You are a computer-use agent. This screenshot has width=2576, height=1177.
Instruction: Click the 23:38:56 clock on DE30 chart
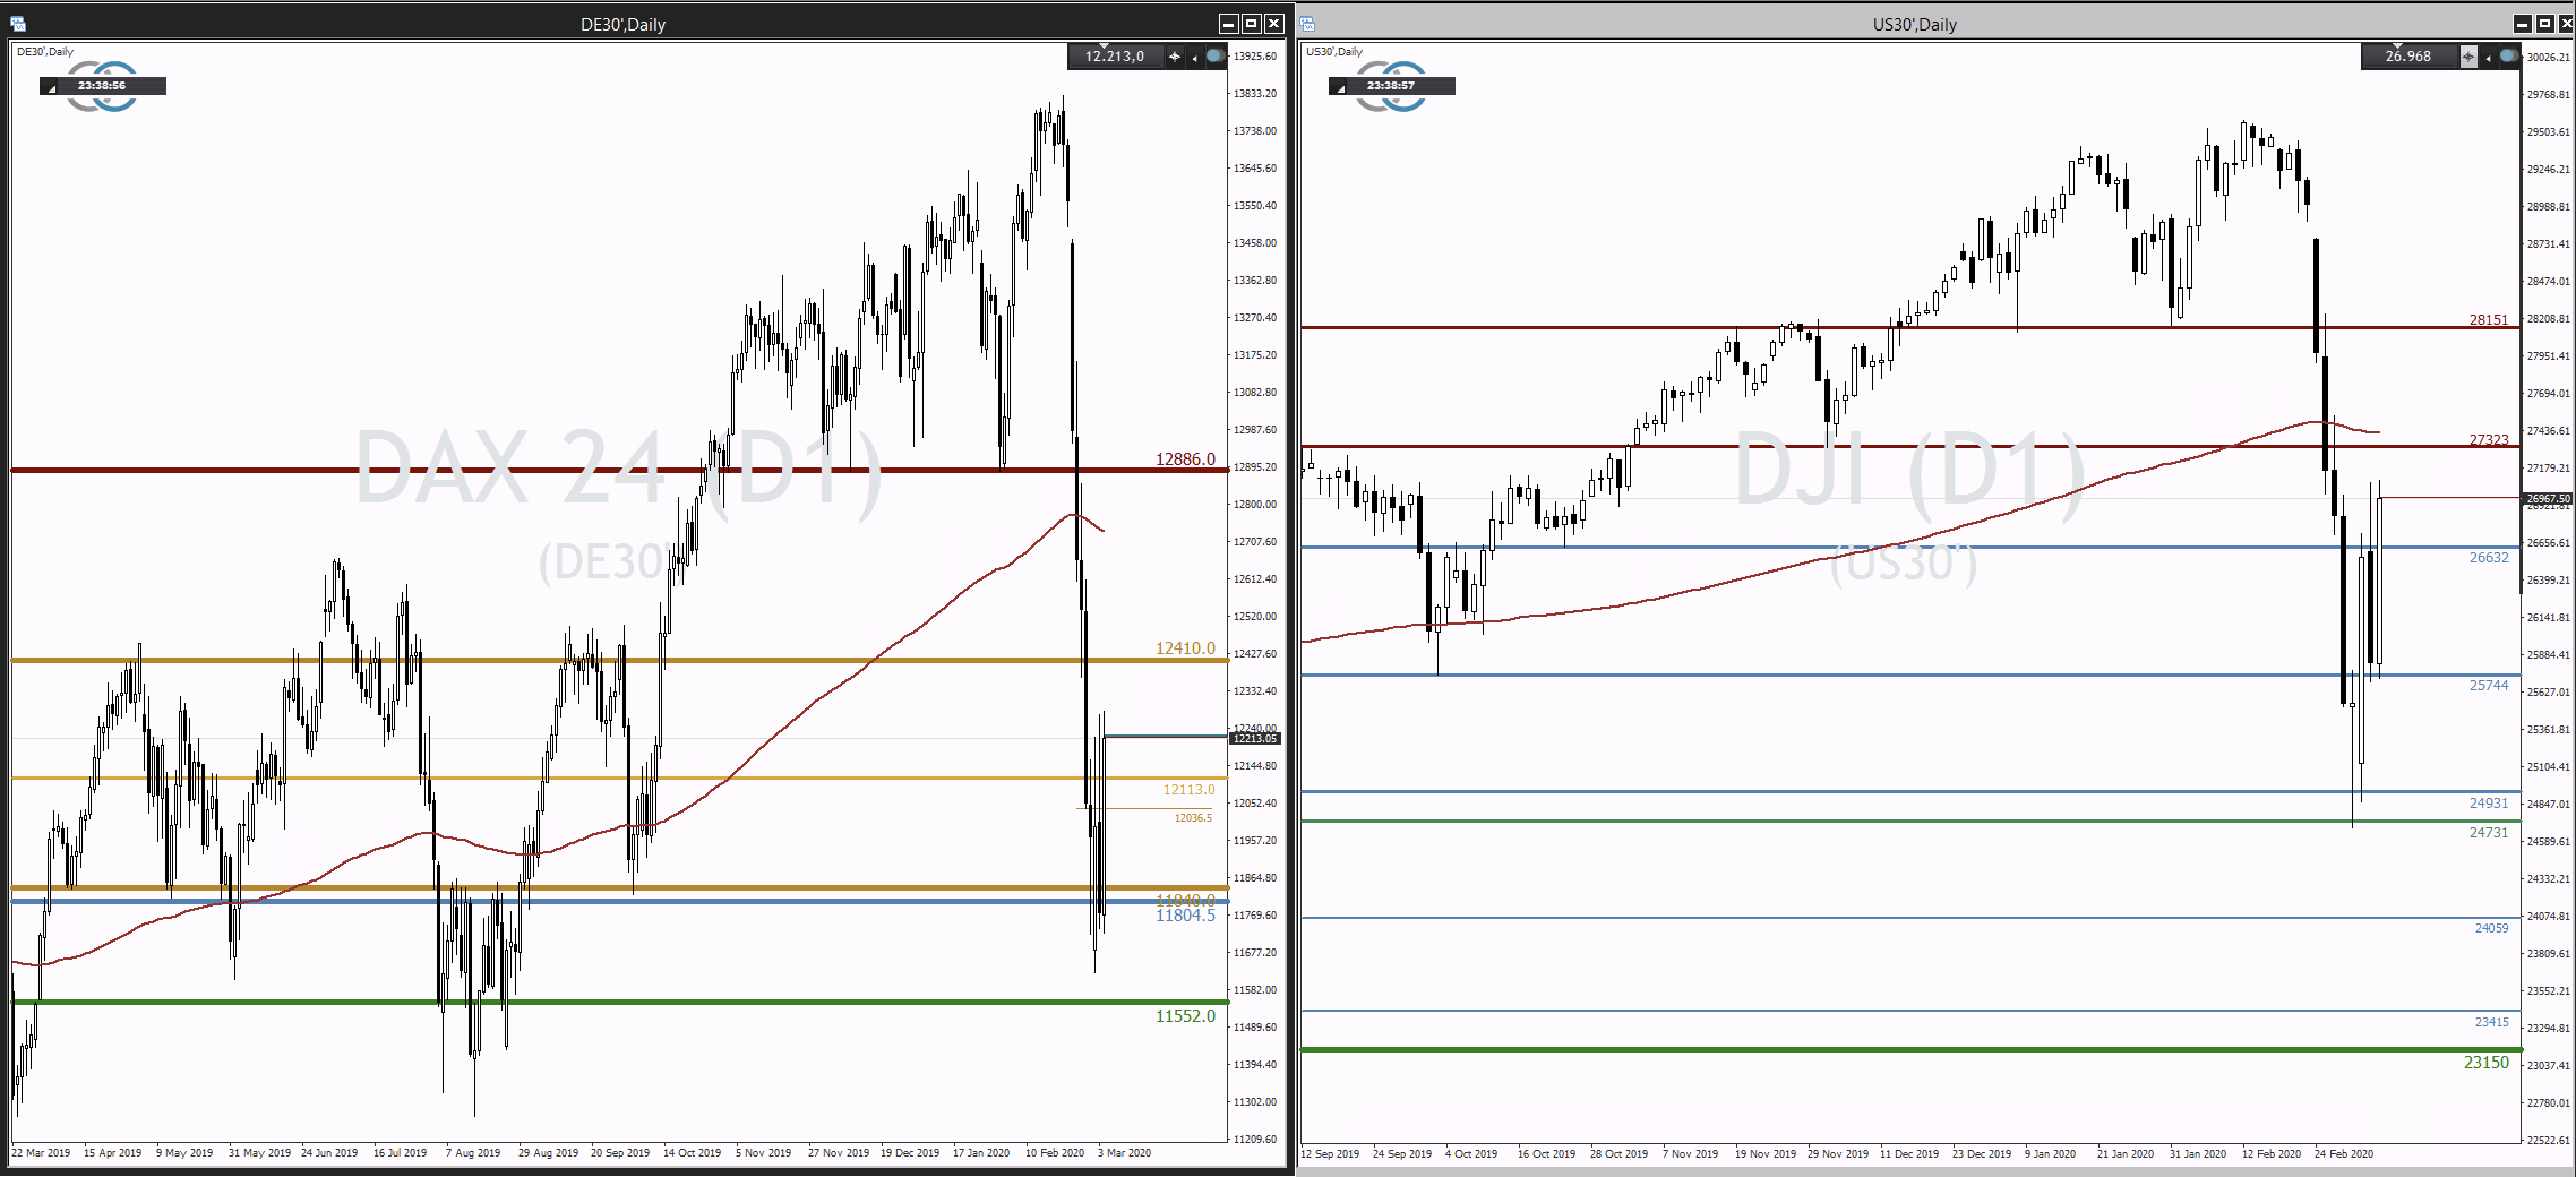point(102,86)
